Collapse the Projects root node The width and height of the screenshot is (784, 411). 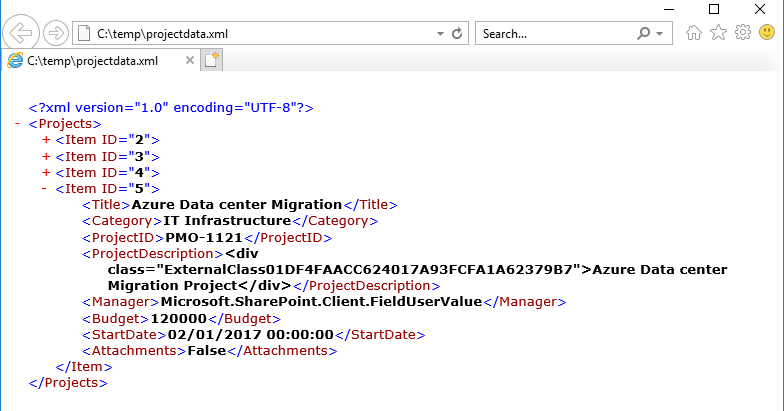[18, 123]
